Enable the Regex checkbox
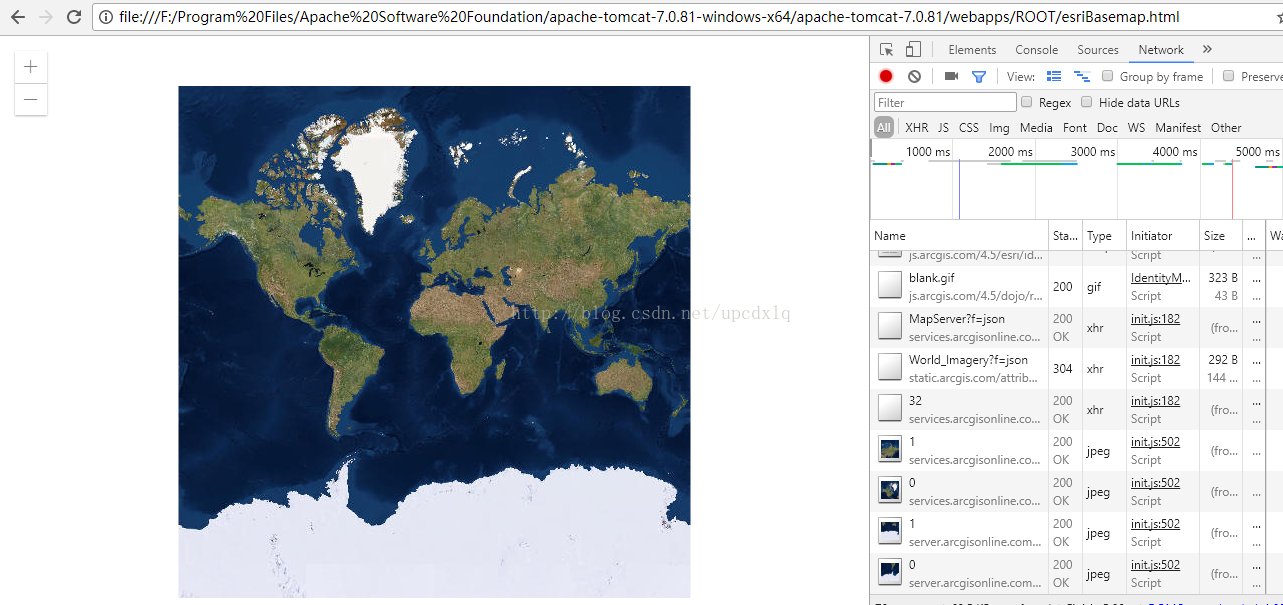1283x605 pixels. click(x=1027, y=102)
